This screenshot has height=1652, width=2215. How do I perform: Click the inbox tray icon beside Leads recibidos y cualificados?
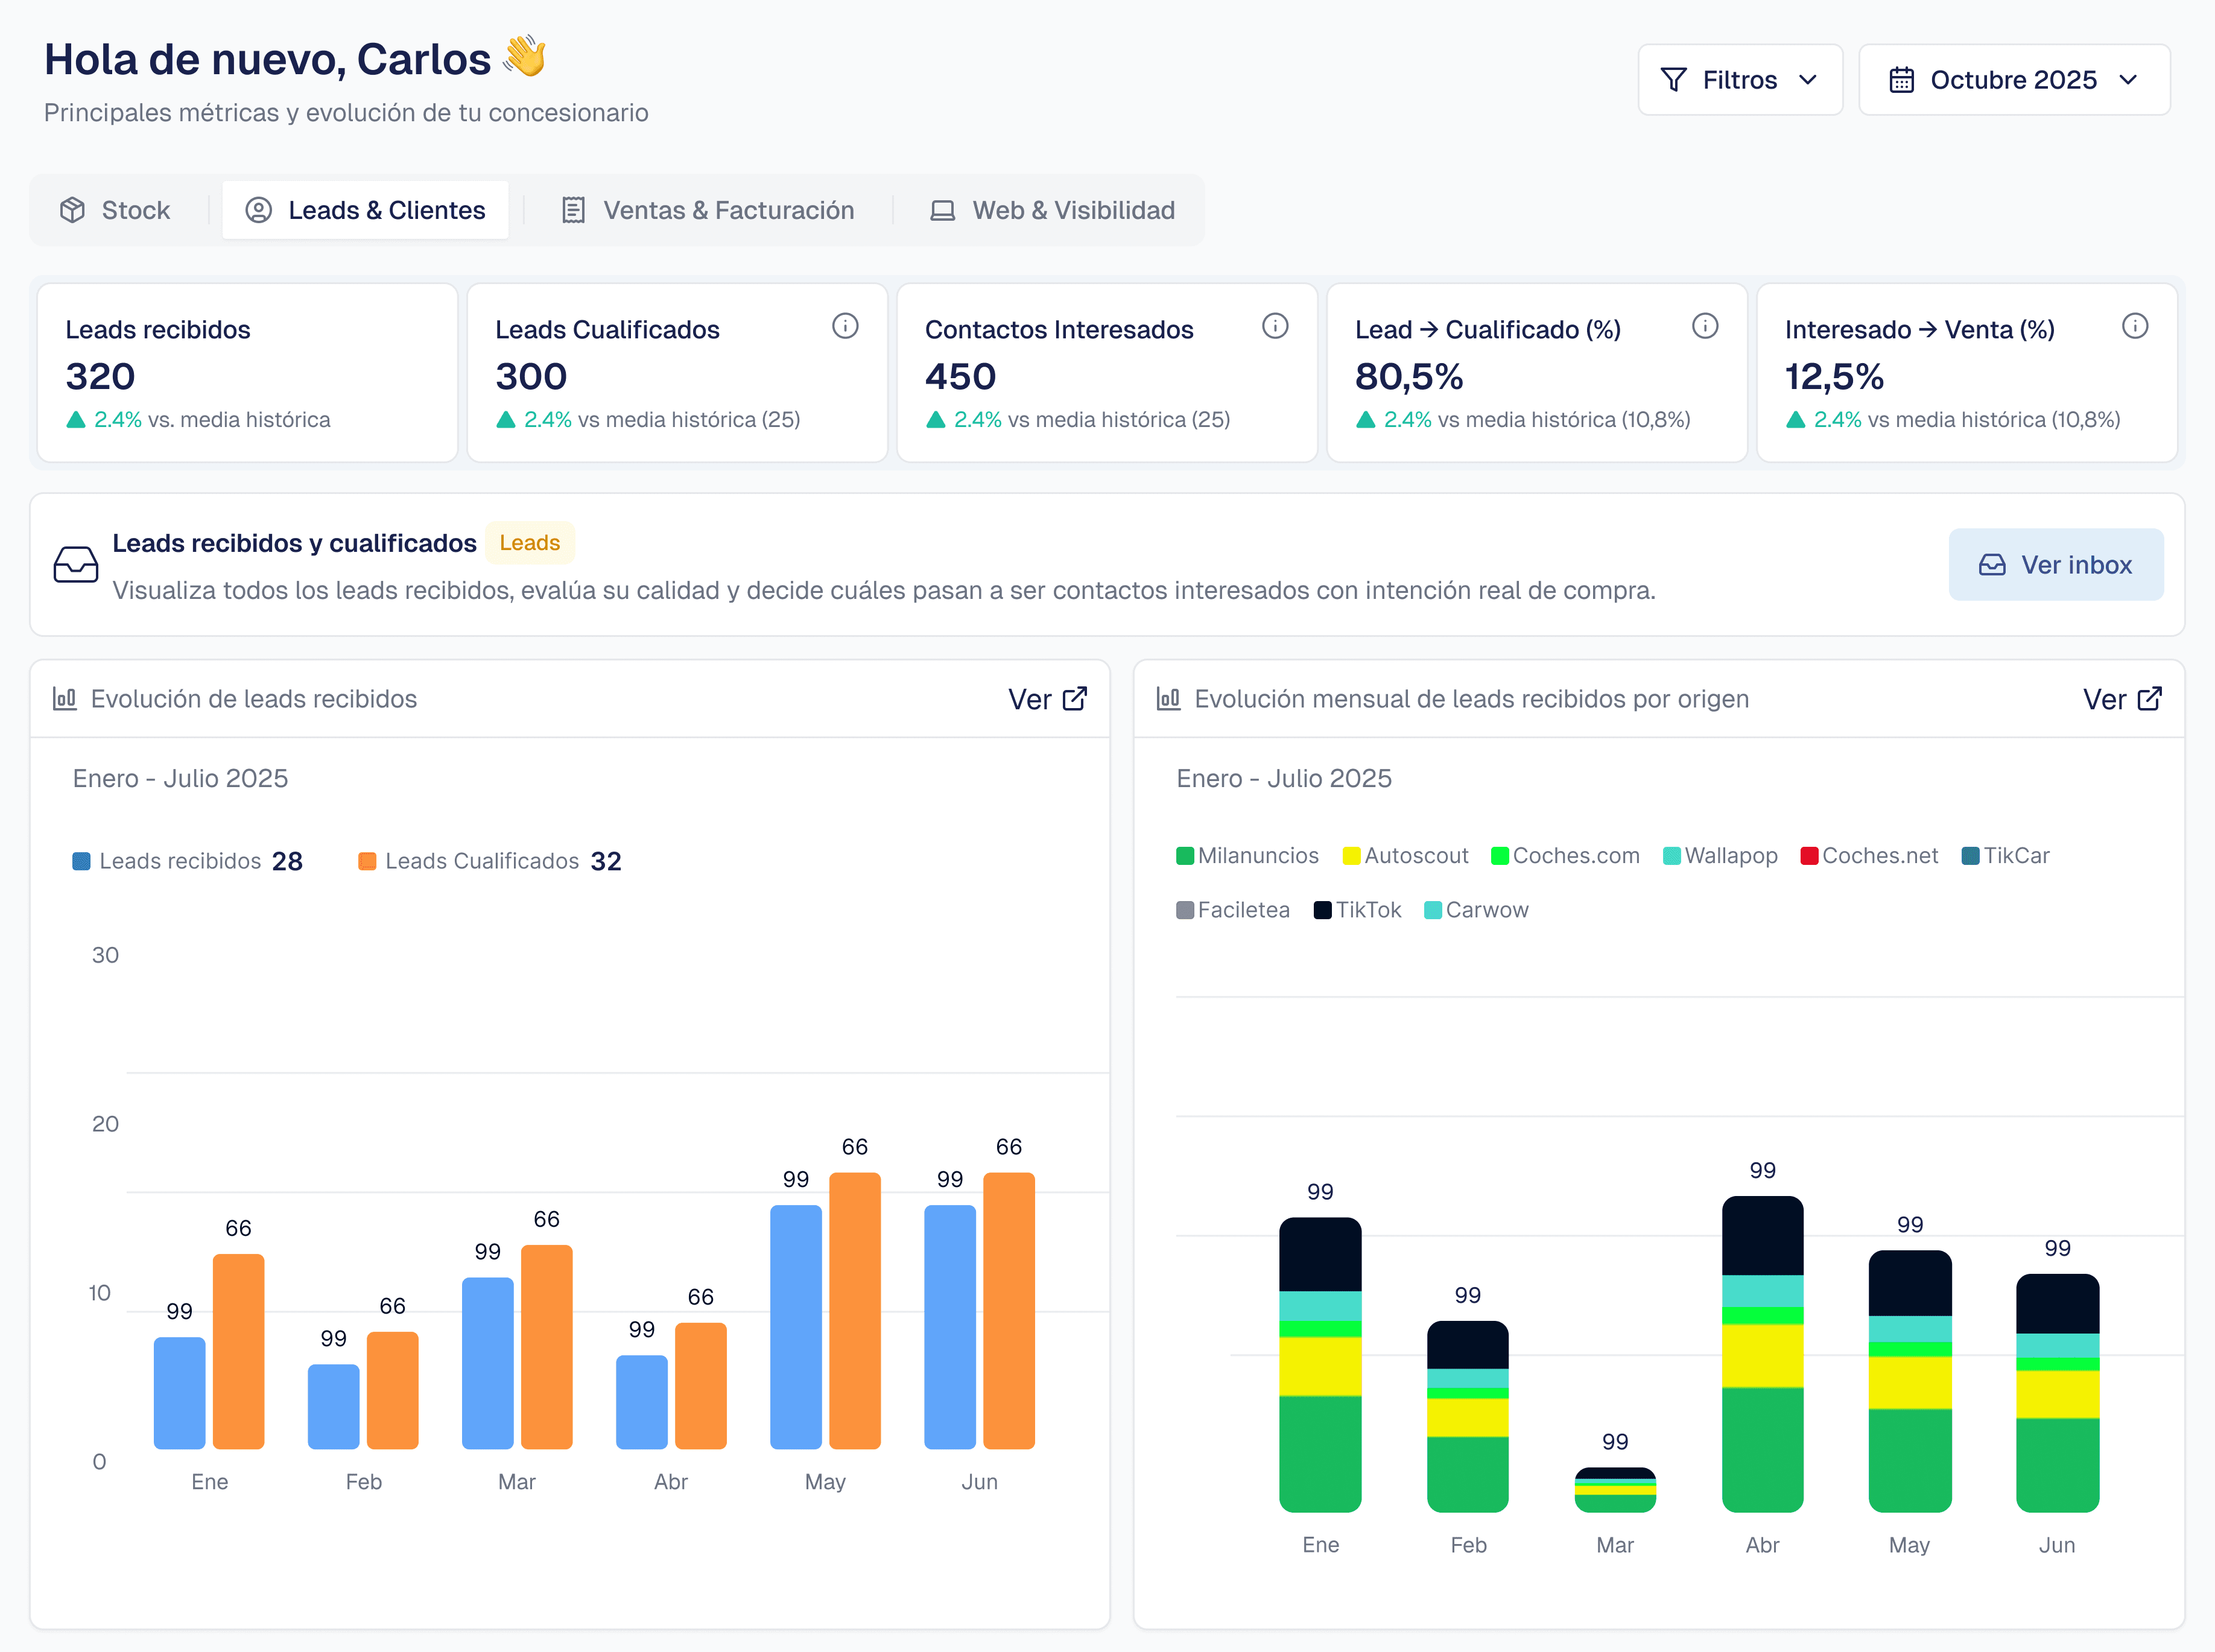[75, 564]
